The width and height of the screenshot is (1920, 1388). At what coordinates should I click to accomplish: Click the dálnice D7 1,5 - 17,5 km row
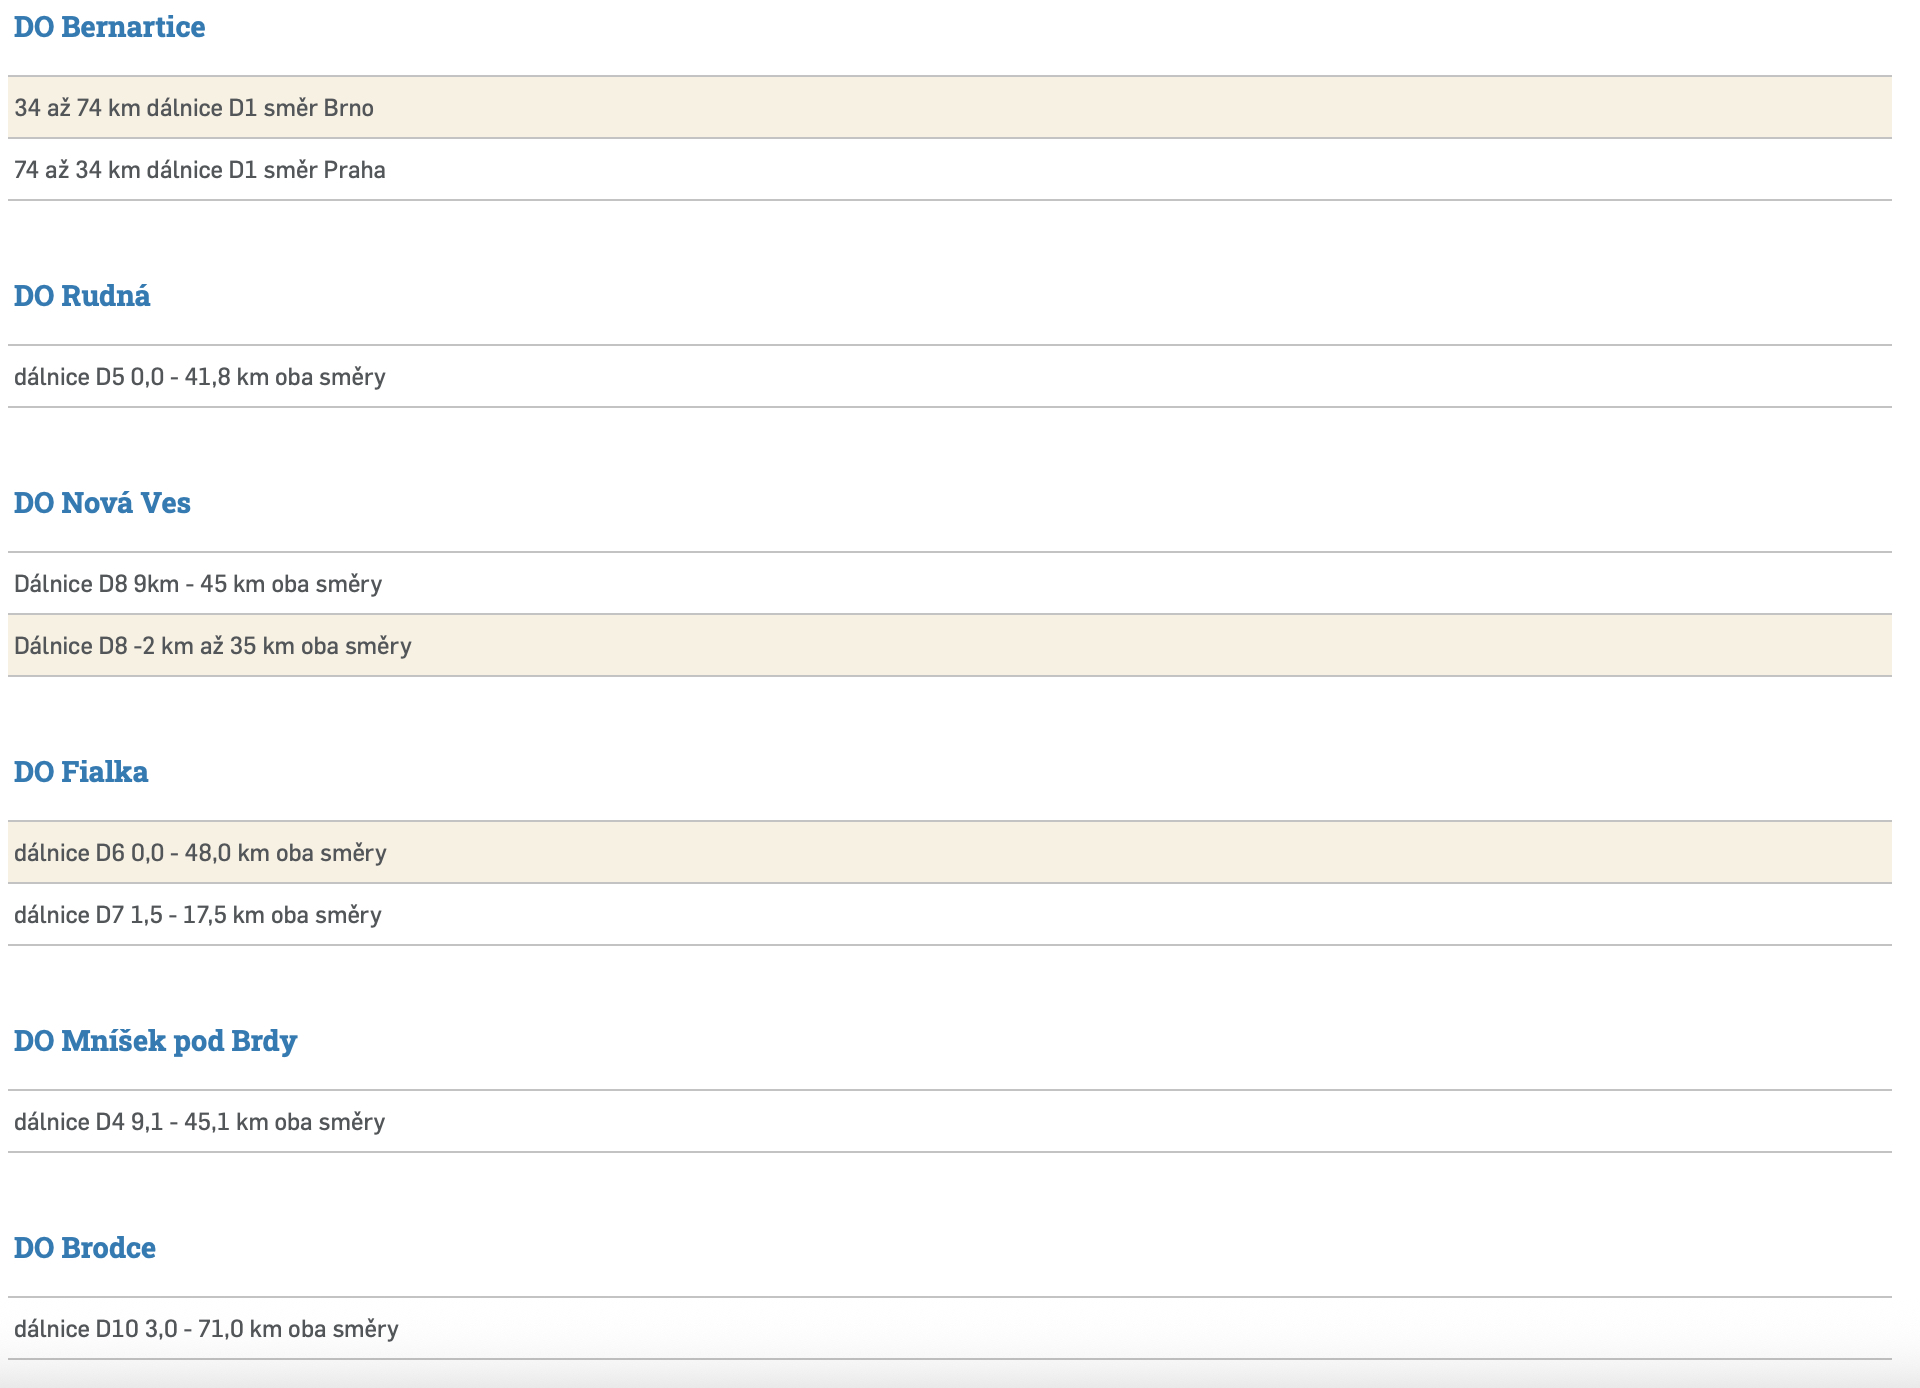(197, 915)
